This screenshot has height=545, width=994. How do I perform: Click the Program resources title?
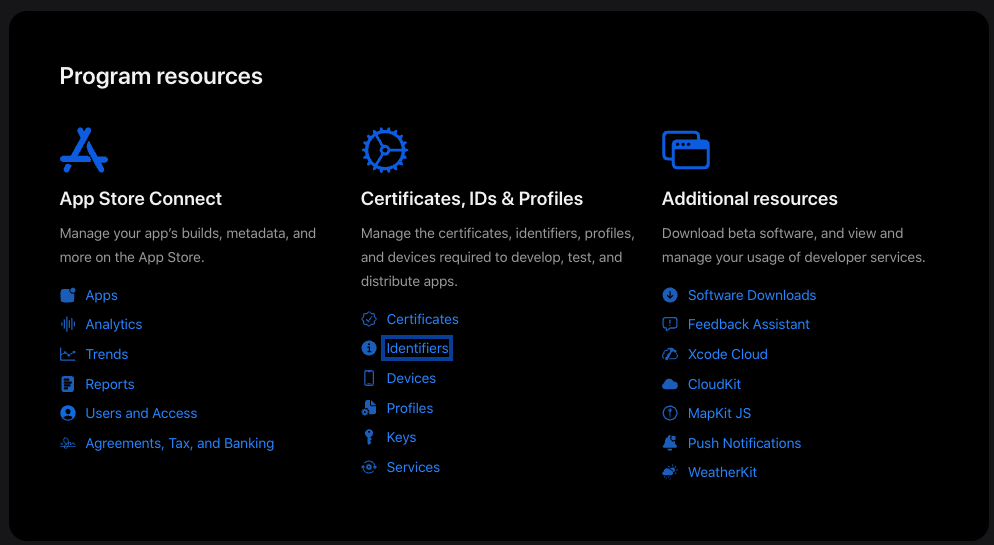[161, 76]
